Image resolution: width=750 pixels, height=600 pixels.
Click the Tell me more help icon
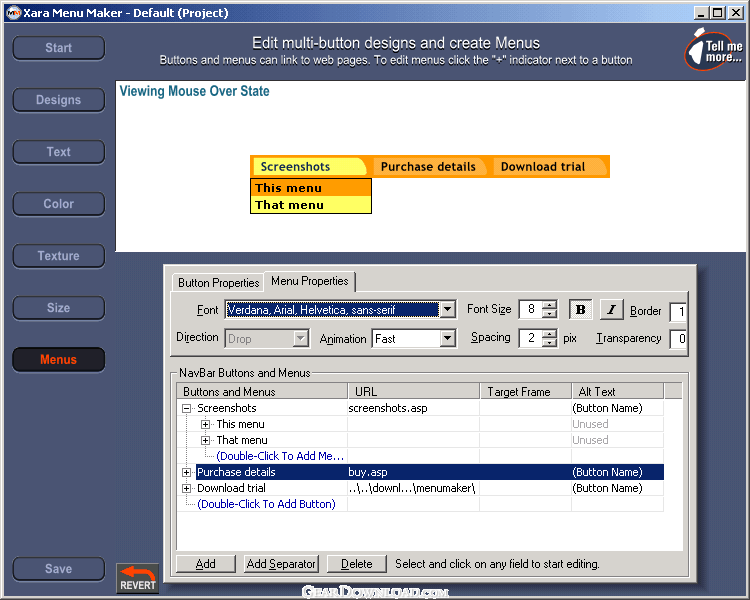click(714, 50)
